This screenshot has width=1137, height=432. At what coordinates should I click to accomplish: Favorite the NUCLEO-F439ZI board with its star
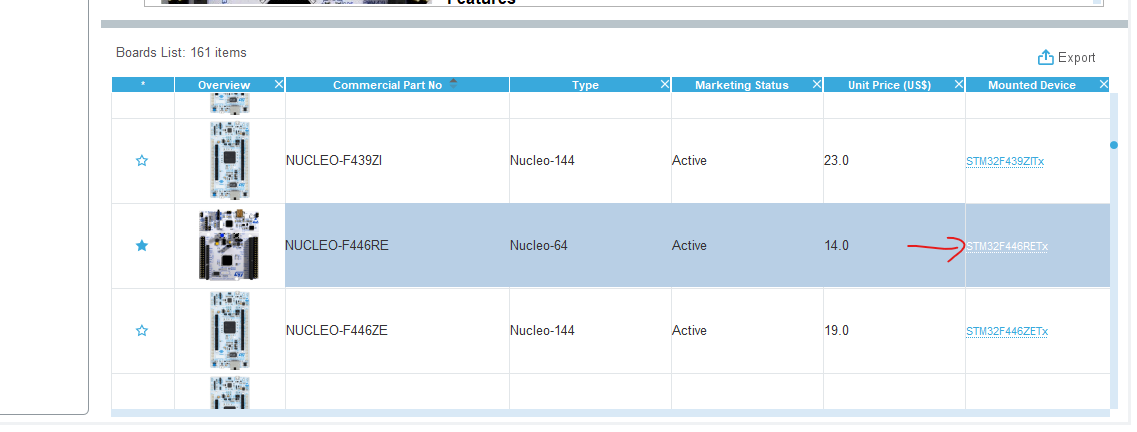coord(142,161)
